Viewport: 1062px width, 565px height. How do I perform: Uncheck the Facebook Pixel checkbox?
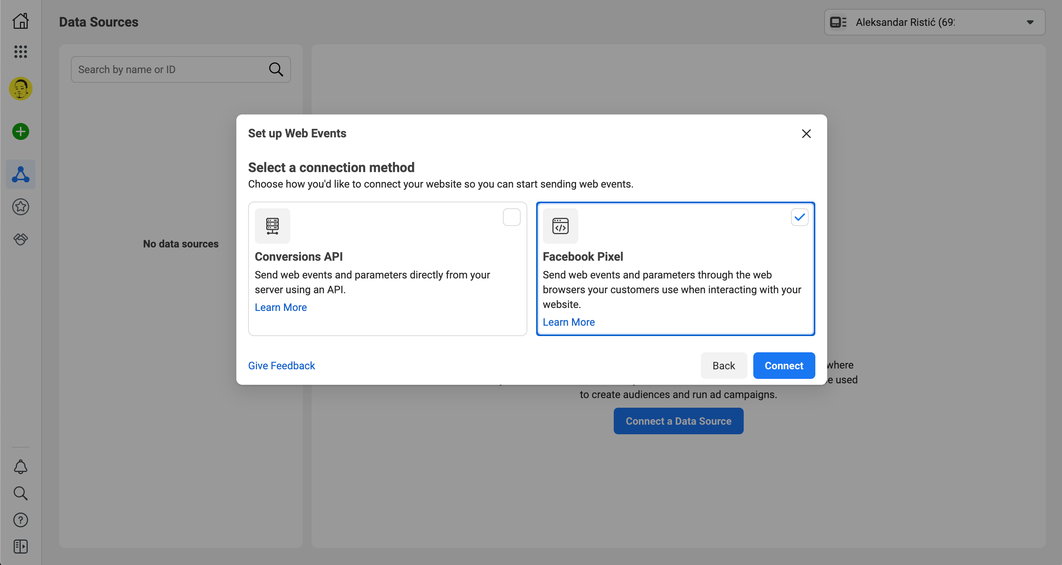[799, 217]
